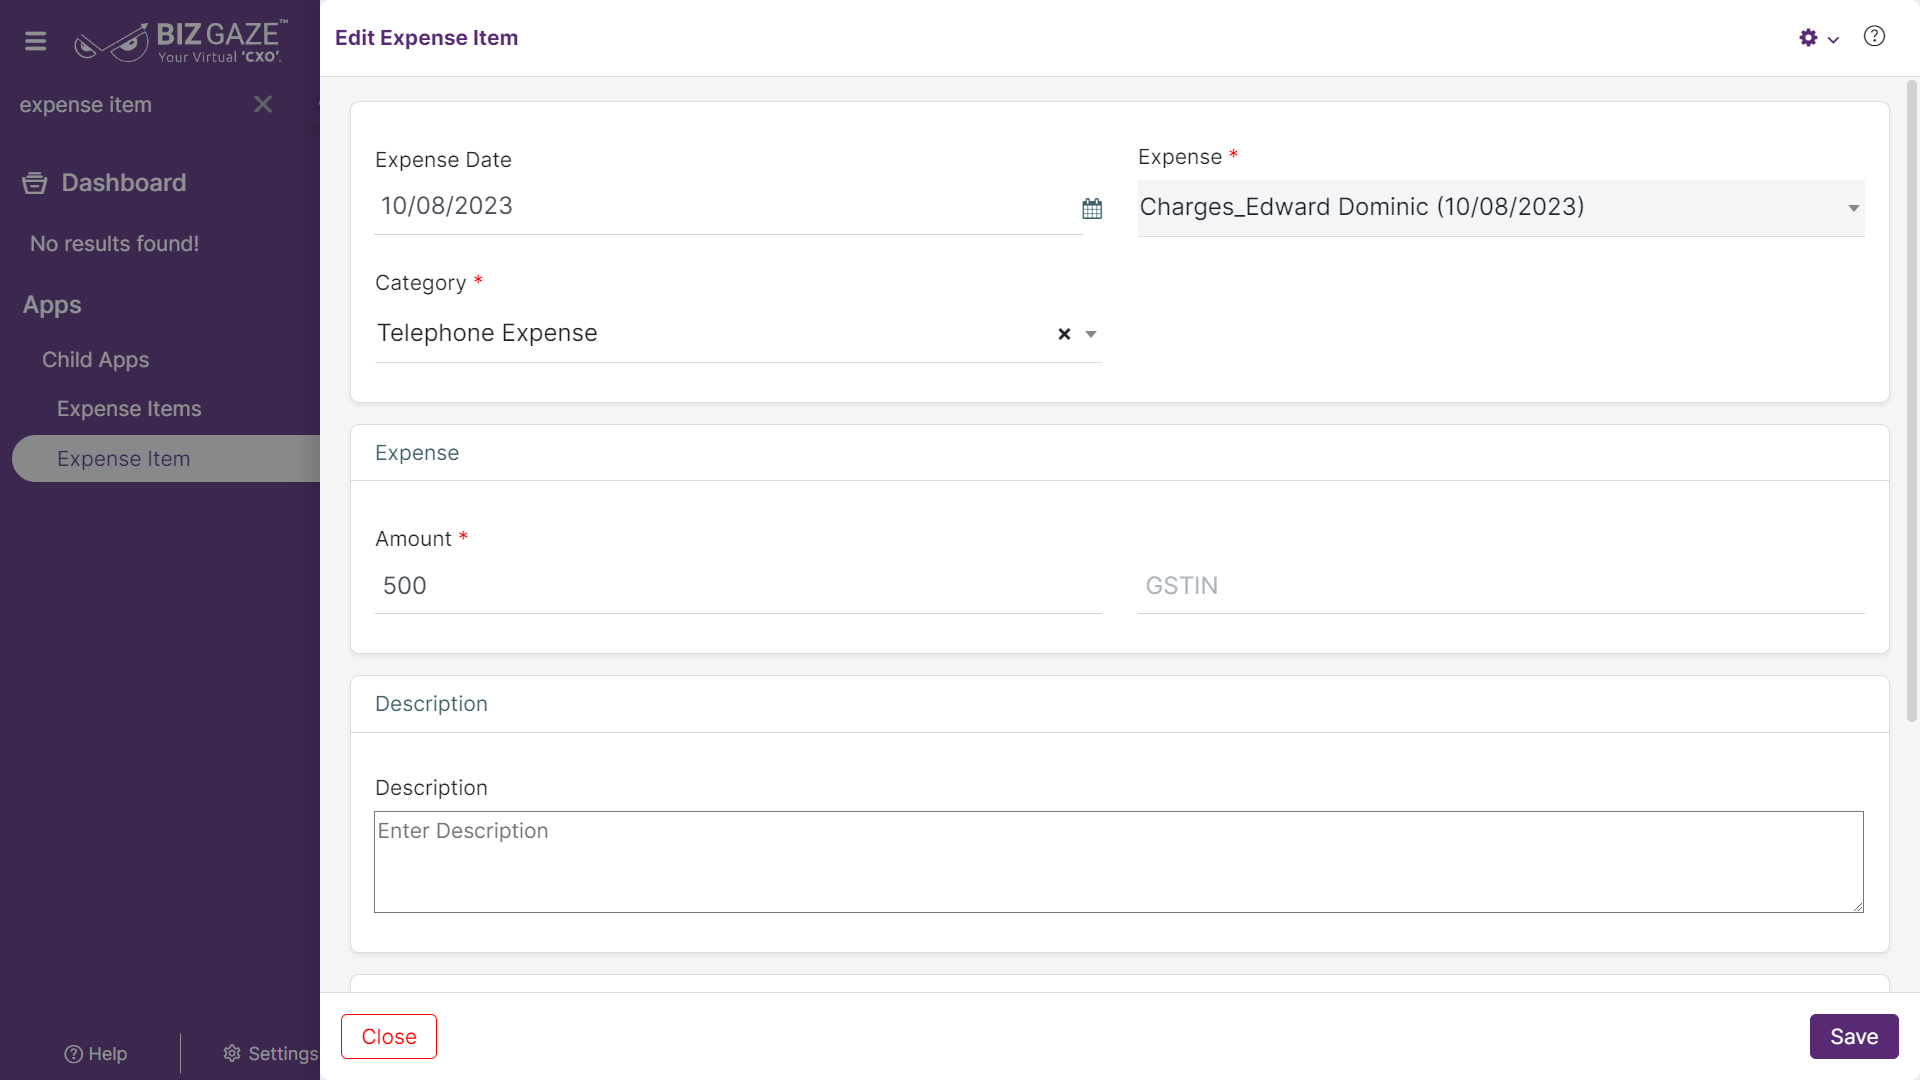Image resolution: width=1920 pixels, height=1080 pixels.
Task: Click the vertical page scrollbar
Action: [x=1912, y=400]
